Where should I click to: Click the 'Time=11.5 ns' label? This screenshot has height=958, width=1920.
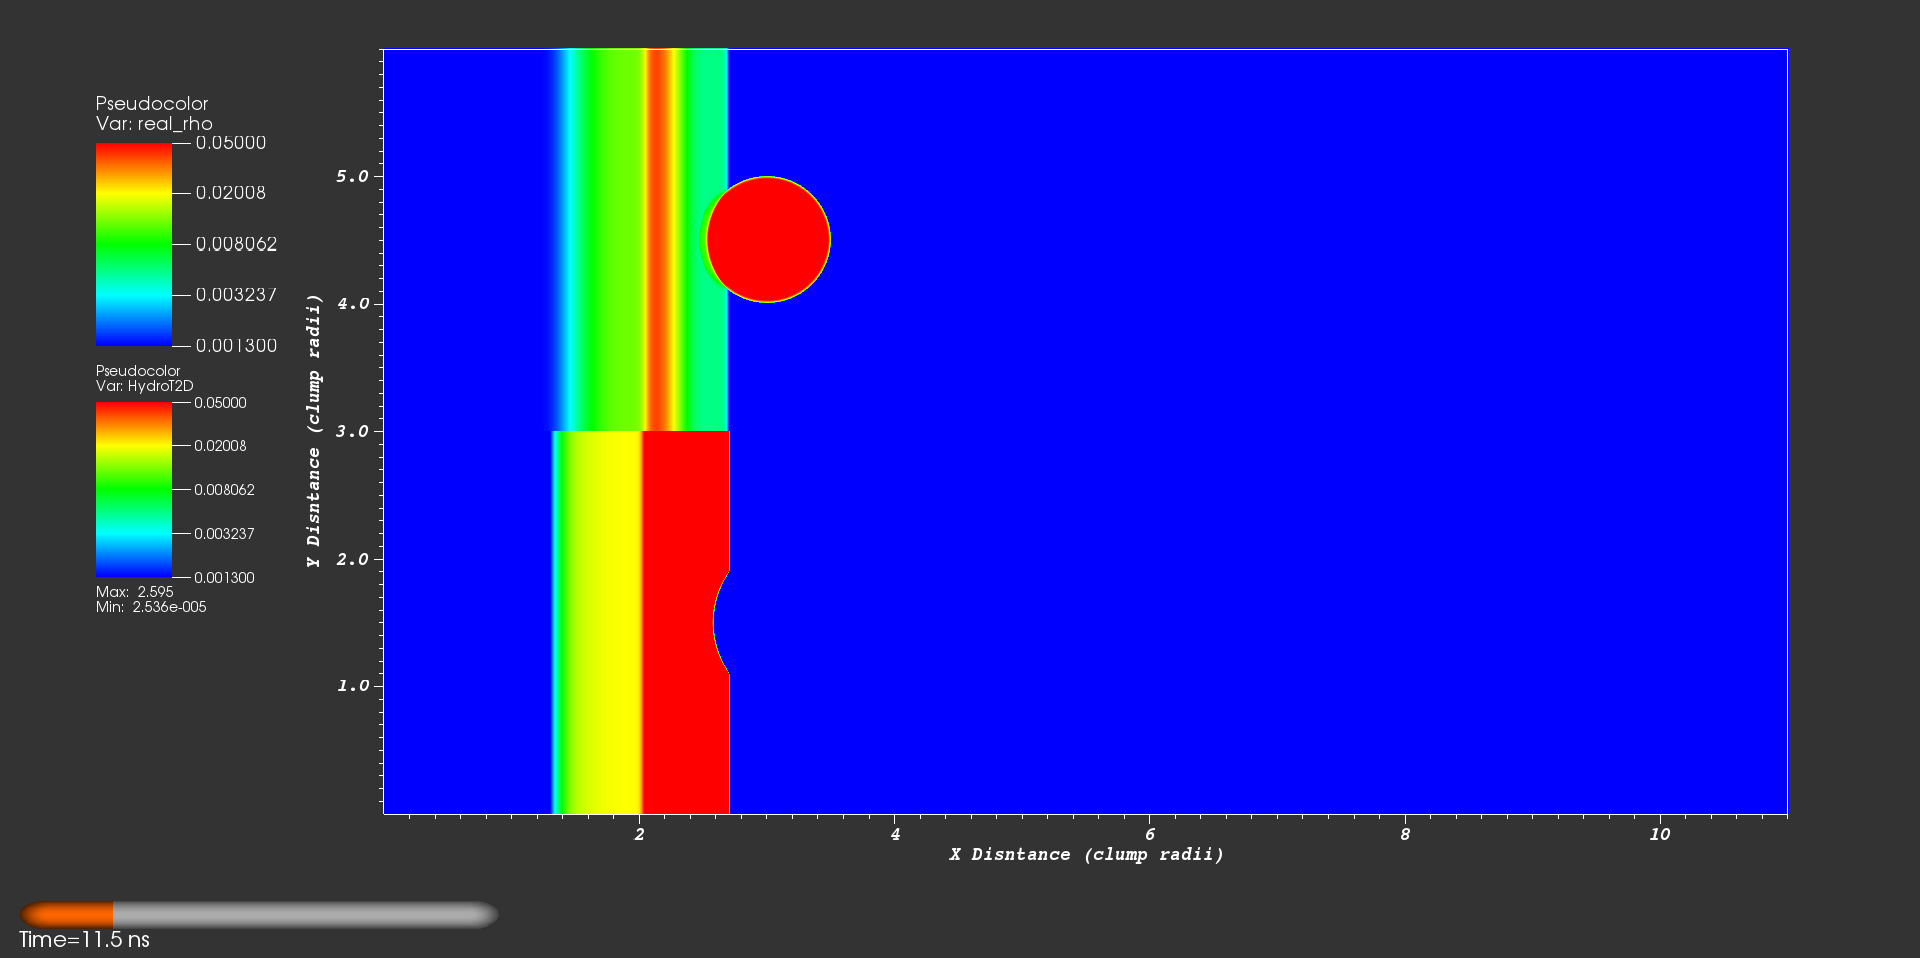[x=84, y=940]
